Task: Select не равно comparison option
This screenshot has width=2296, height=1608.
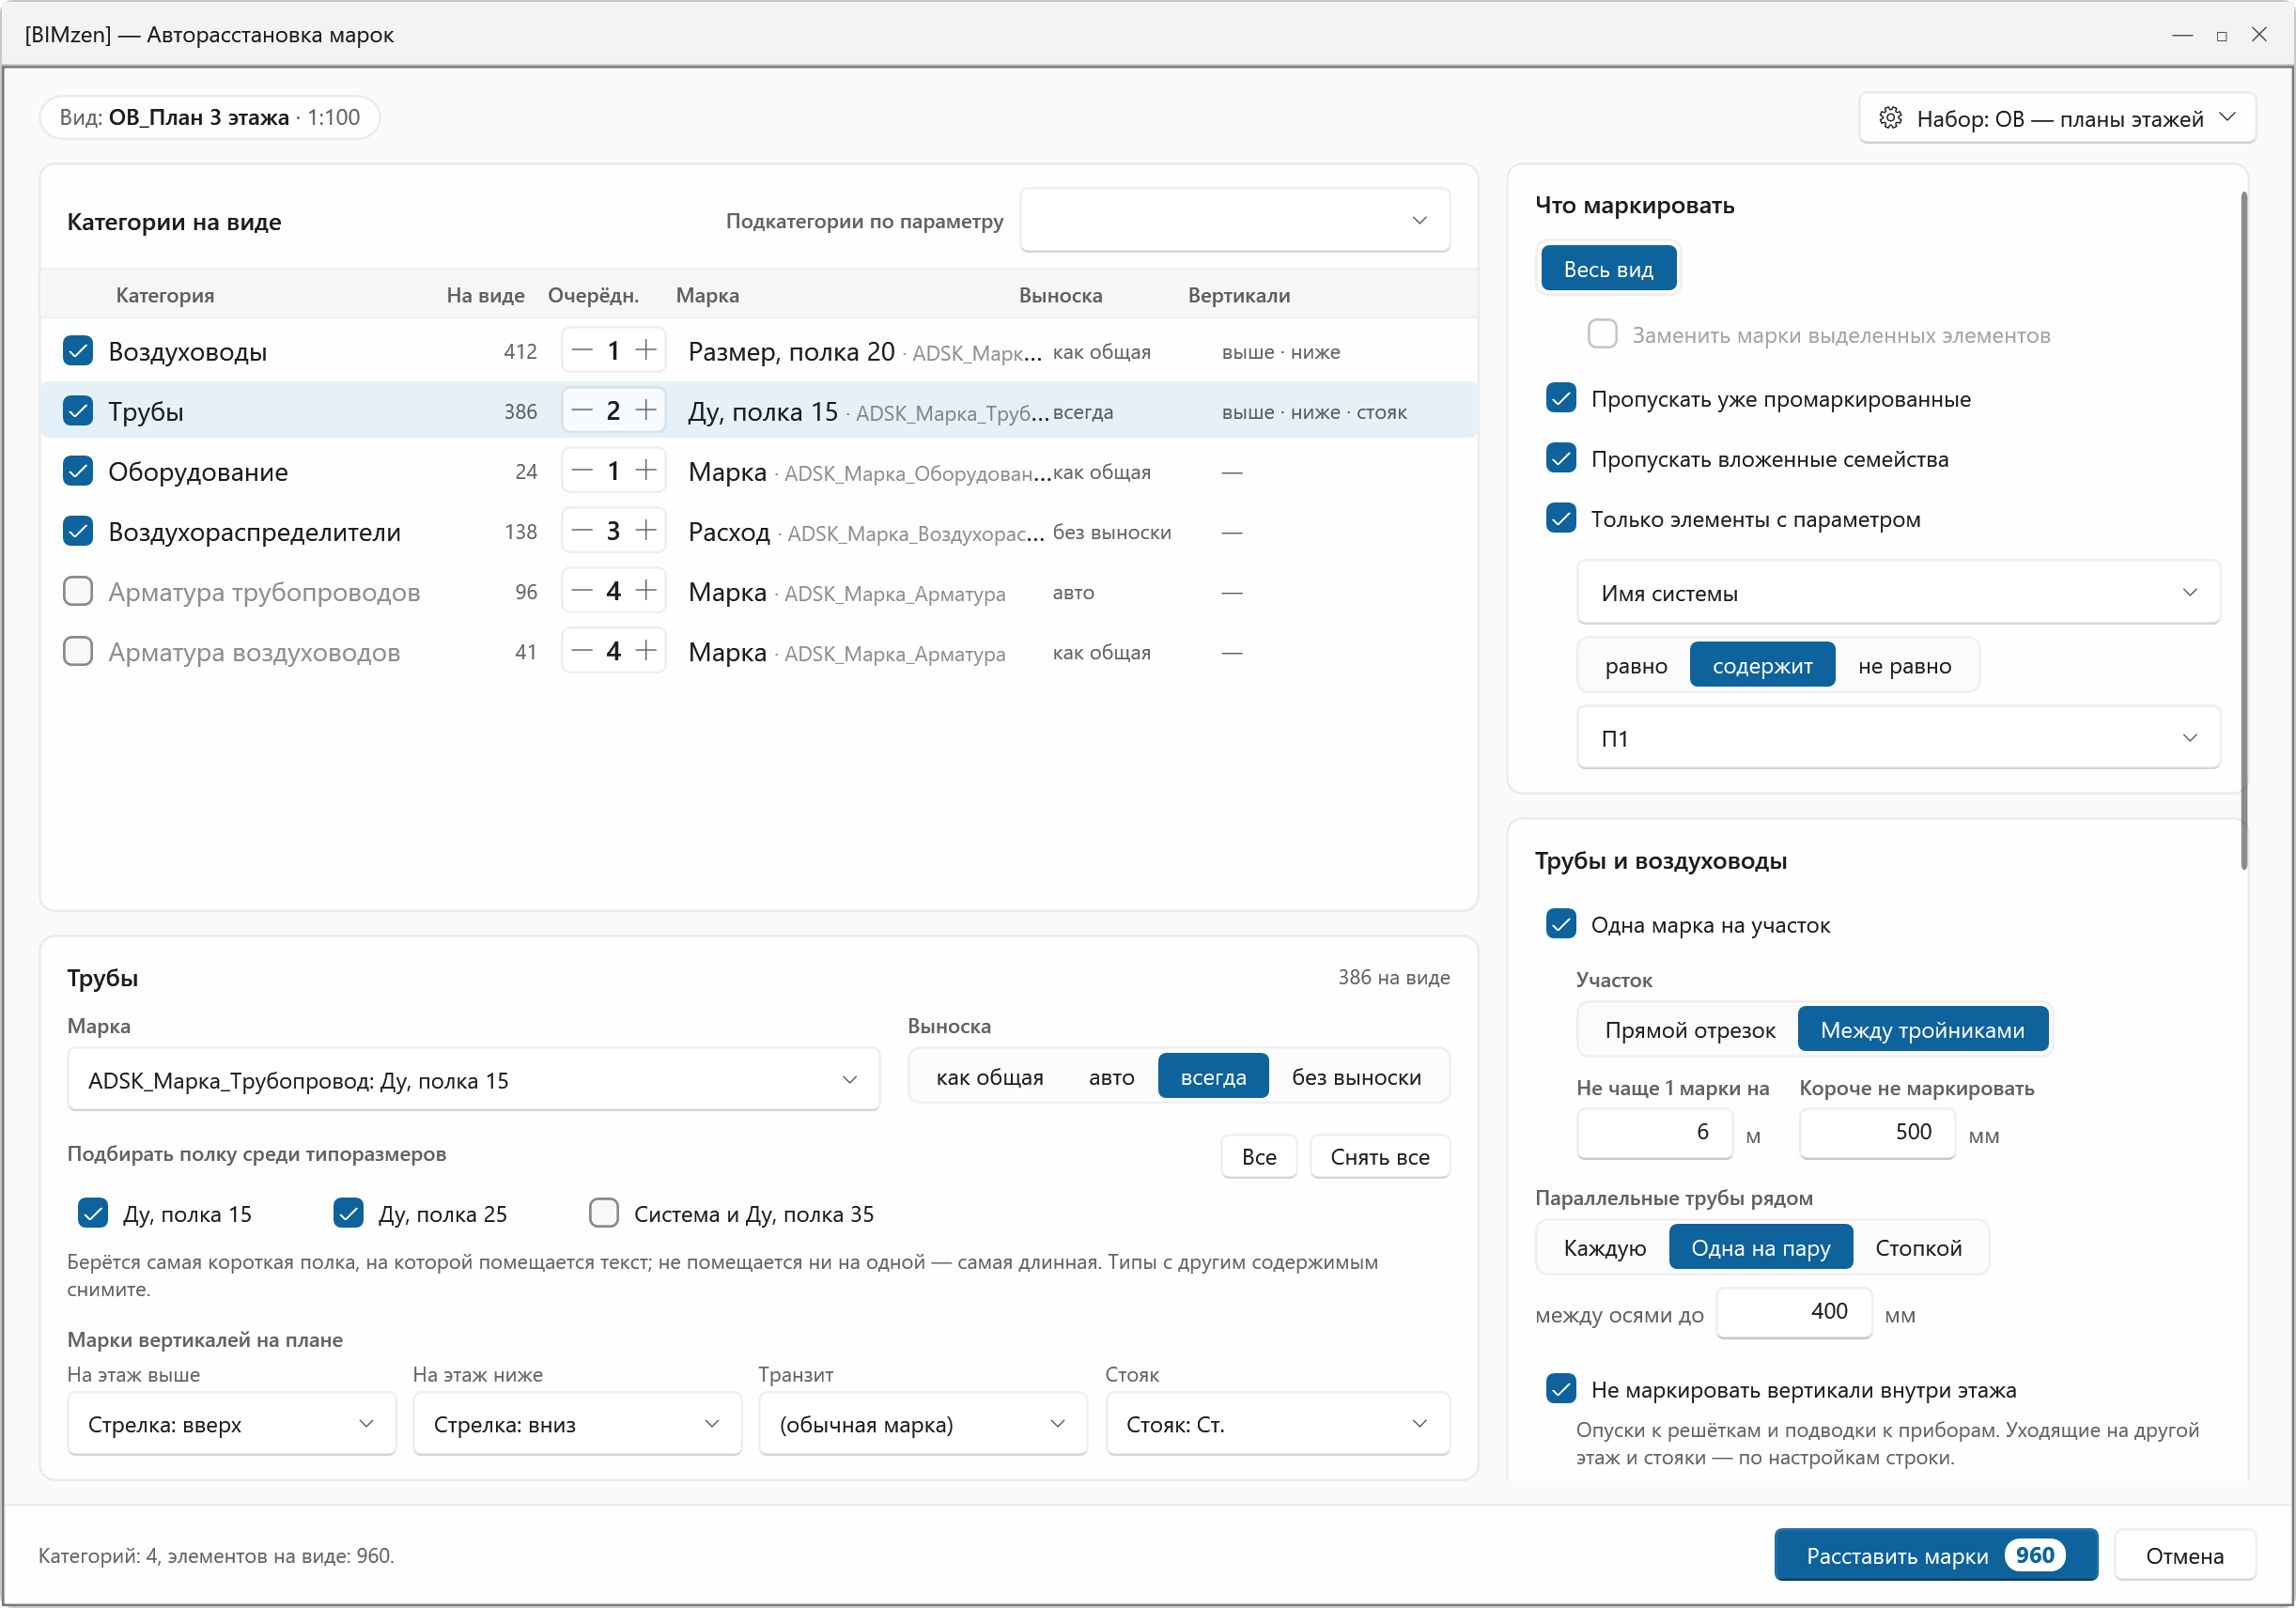Action: (1904, 666)
